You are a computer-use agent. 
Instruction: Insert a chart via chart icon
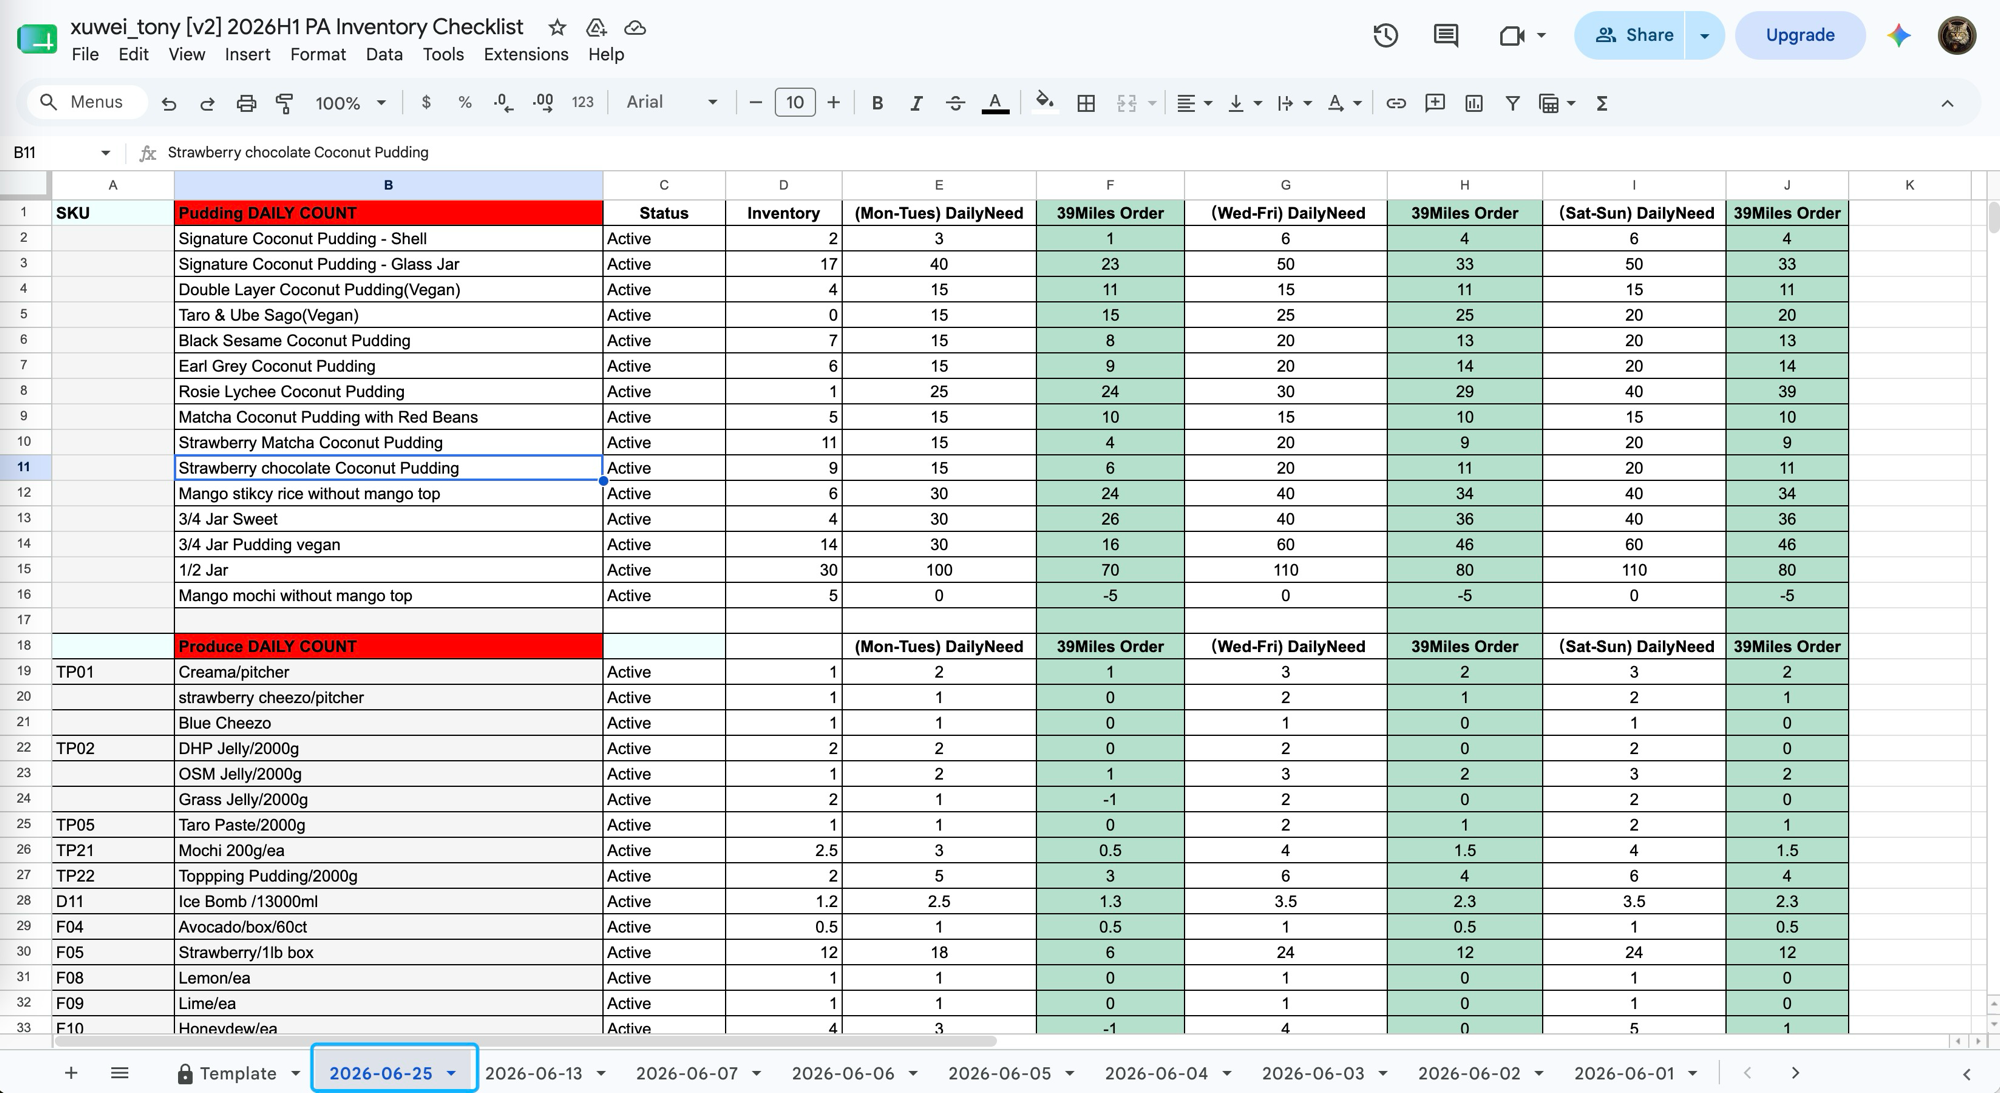1474,103
